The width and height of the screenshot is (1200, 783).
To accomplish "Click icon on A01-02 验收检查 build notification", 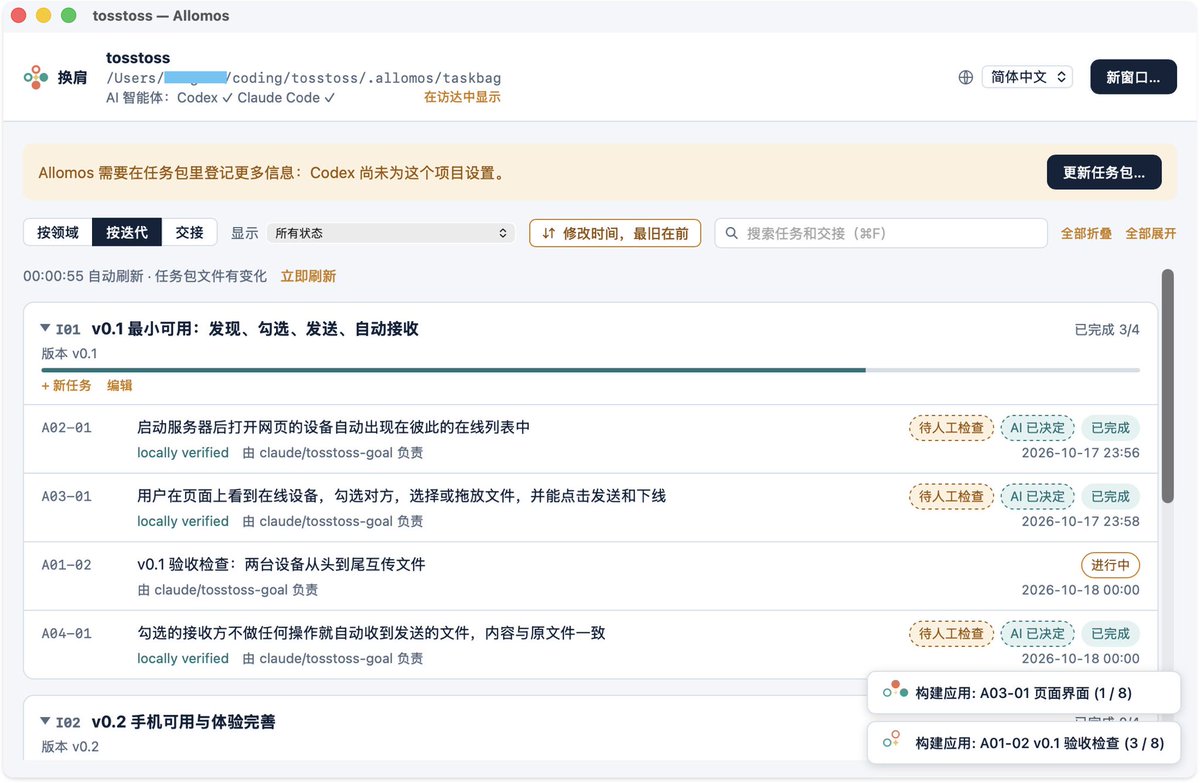I will [890, 742].
